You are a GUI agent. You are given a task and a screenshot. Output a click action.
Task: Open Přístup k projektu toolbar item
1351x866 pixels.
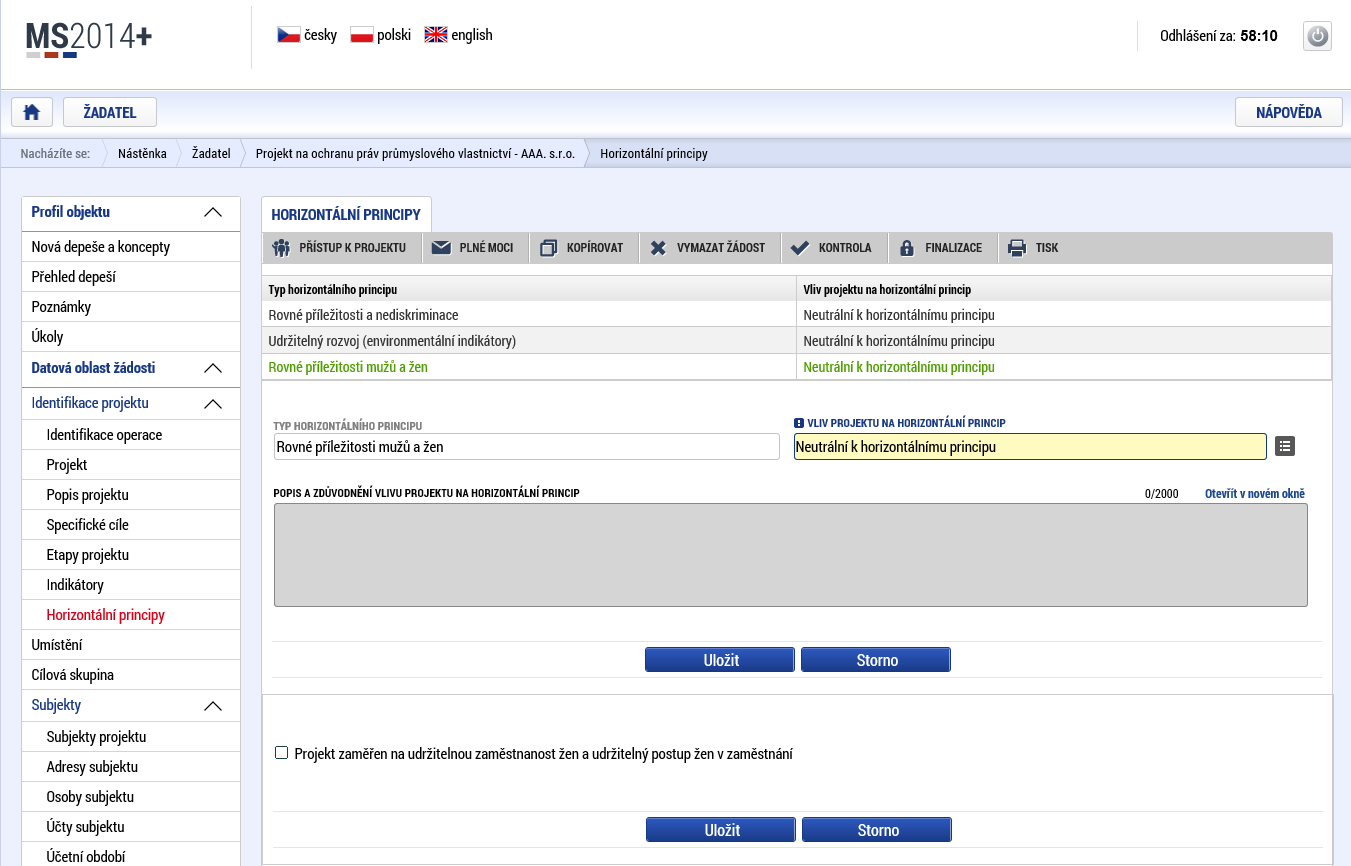[342, 248]
